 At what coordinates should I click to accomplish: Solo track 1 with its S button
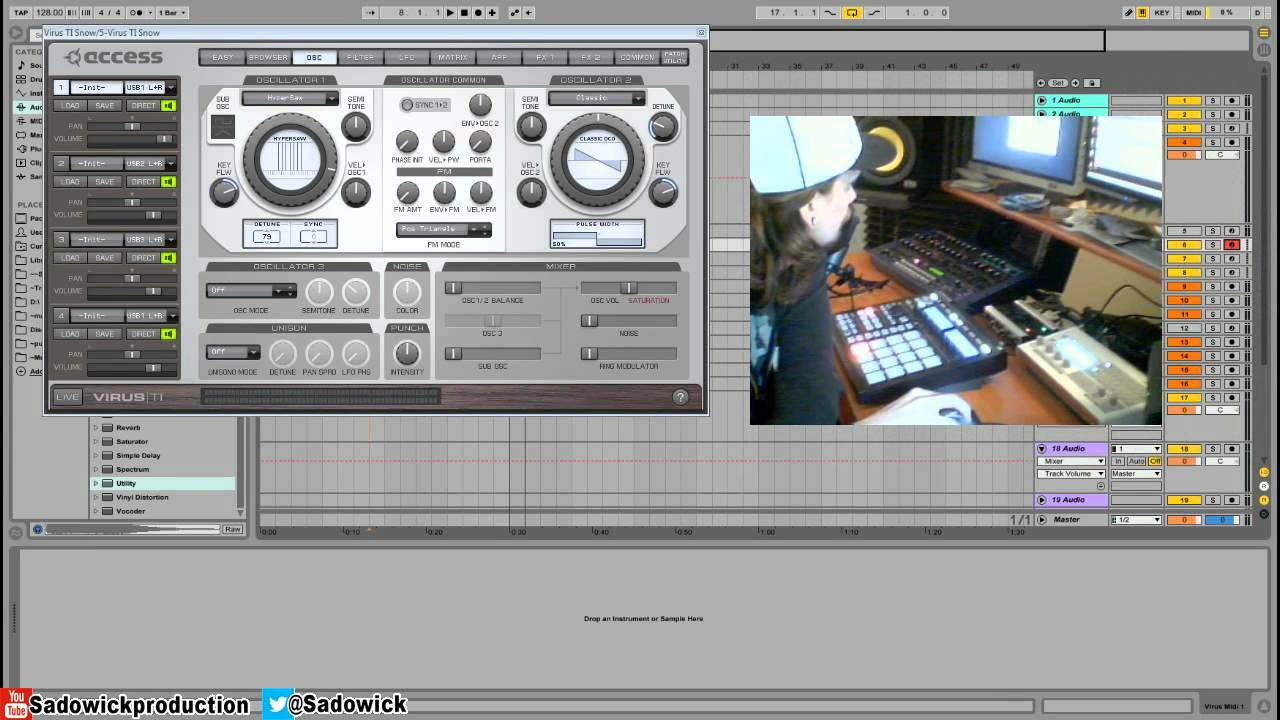pyautogui.click(x=1213, y=101)
